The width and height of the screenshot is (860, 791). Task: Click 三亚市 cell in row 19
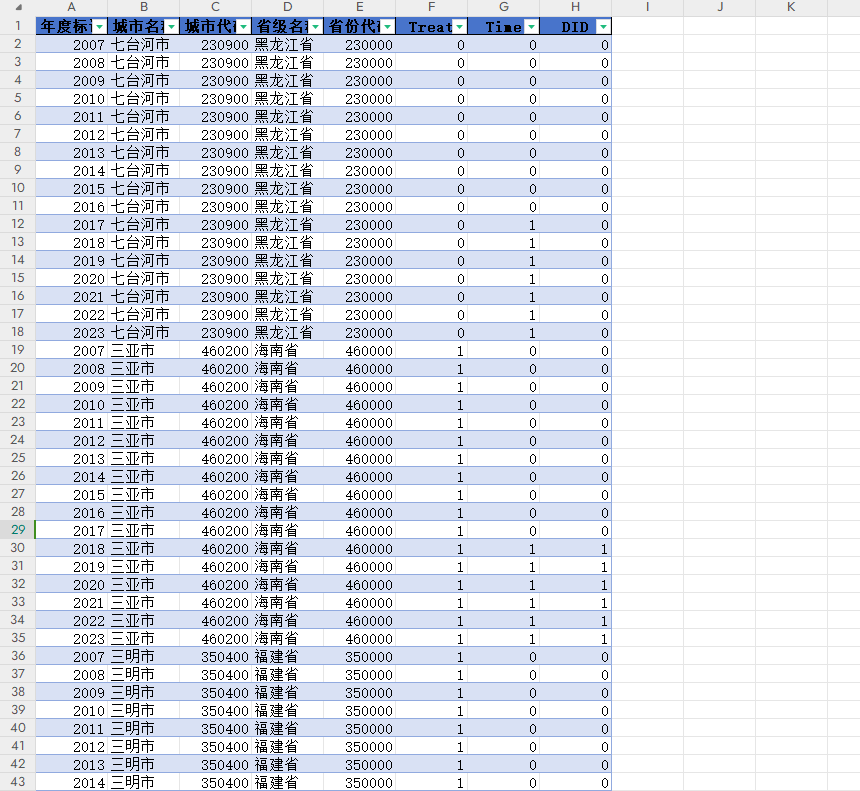[144, 351]
